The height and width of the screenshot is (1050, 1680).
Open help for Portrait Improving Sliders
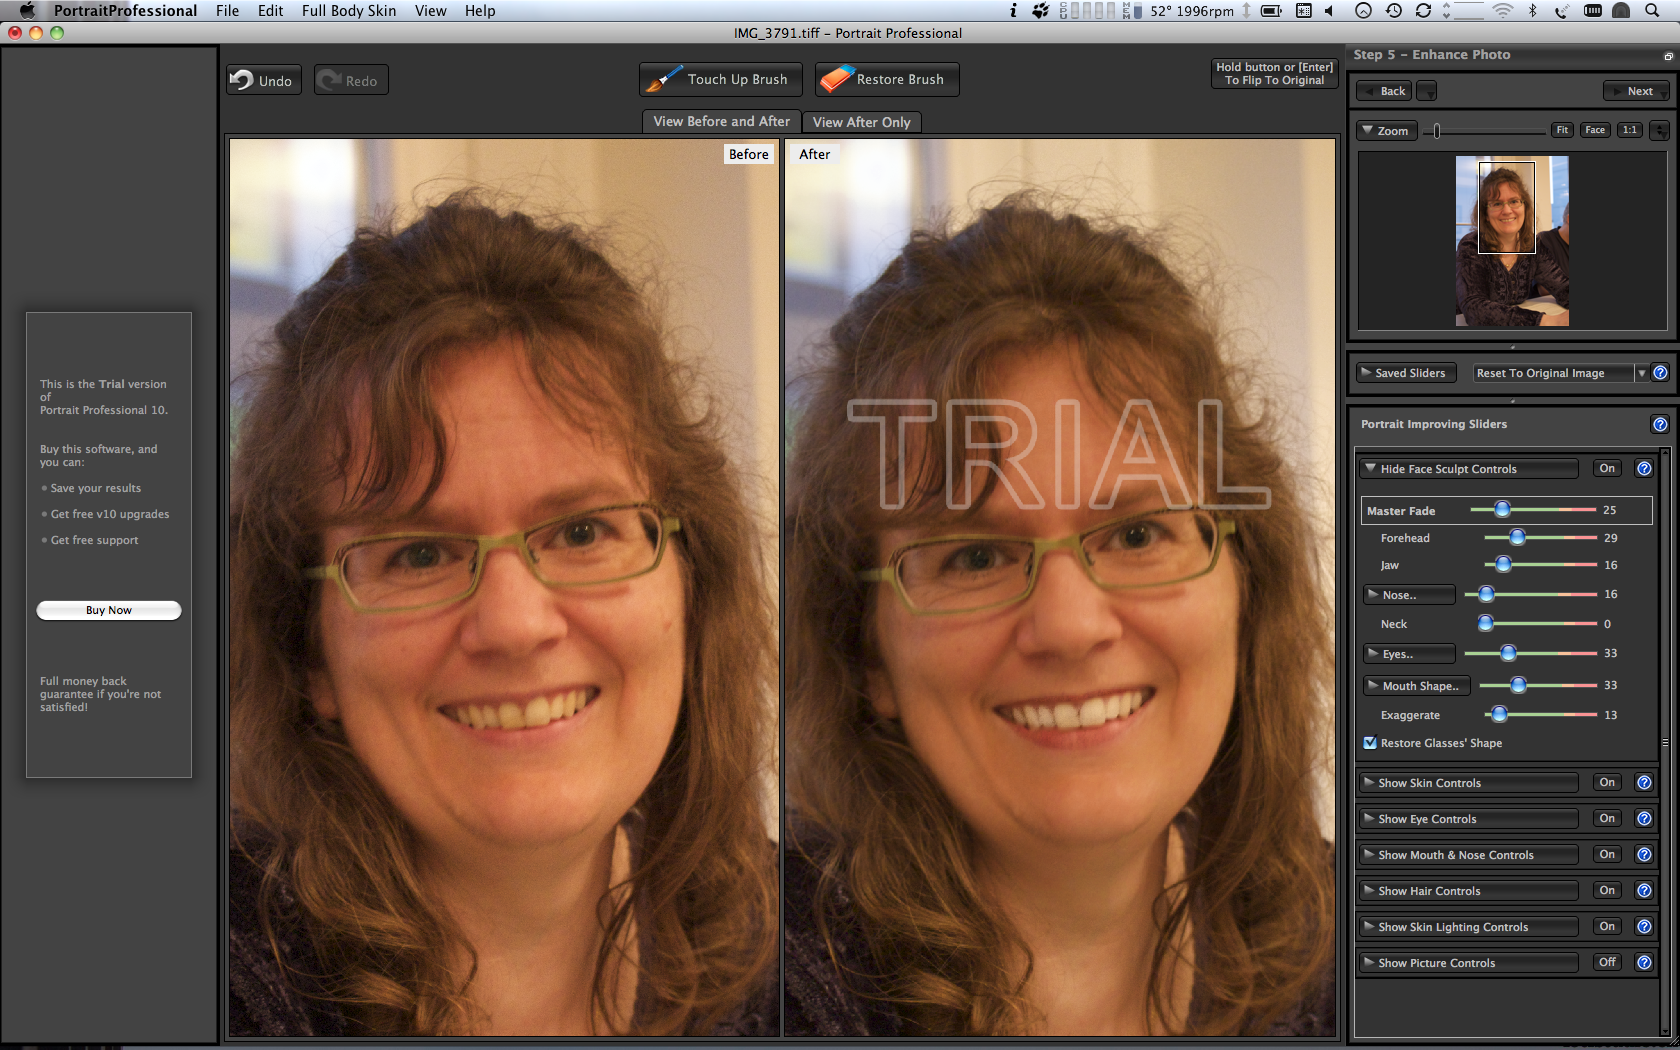point(1660,424)
